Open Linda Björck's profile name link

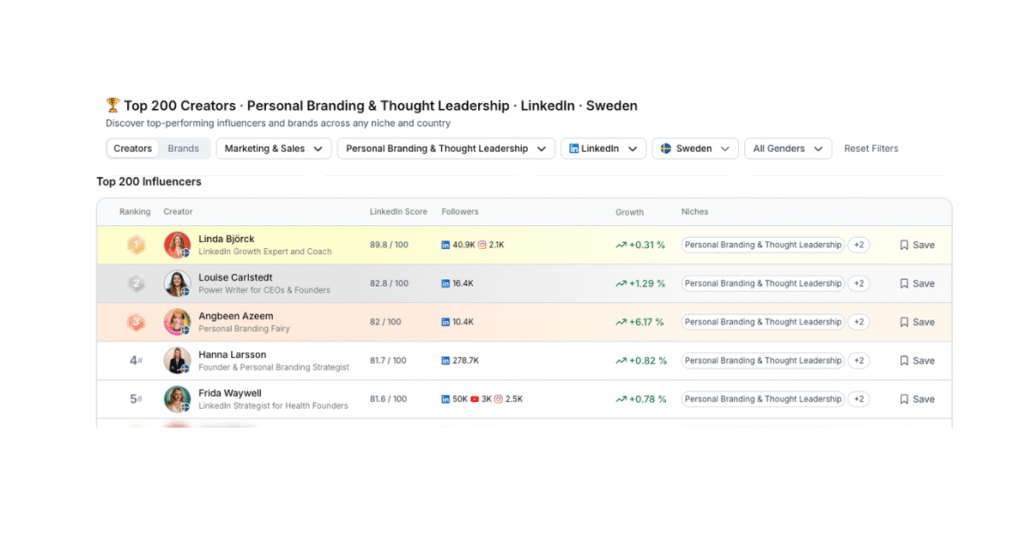[x=226, y=239]
